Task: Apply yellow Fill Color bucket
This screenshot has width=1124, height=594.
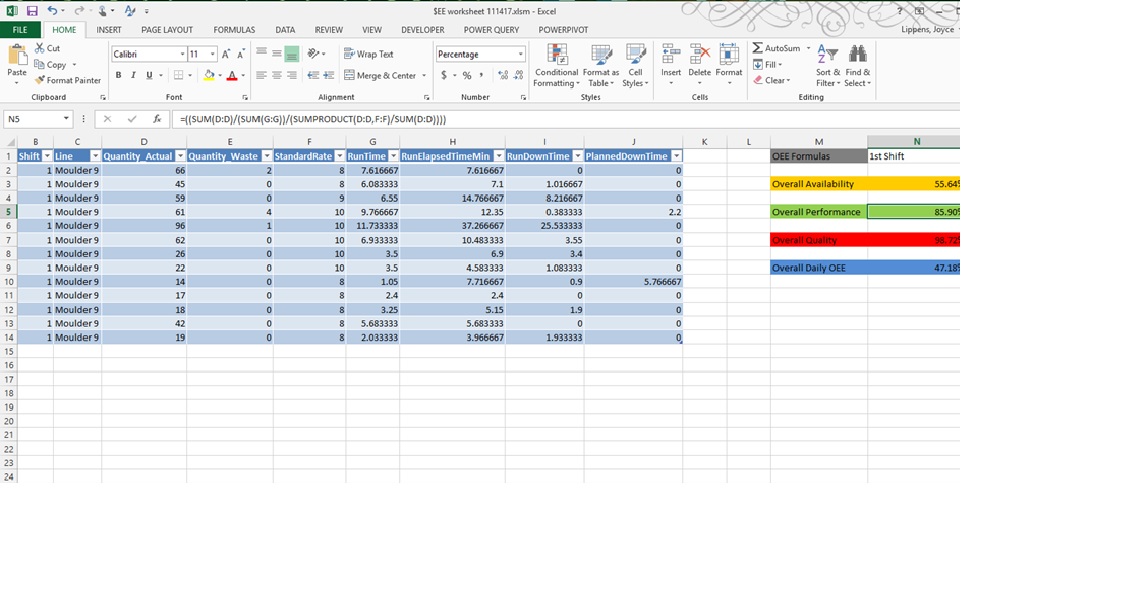Action: [x=209, y=75]
